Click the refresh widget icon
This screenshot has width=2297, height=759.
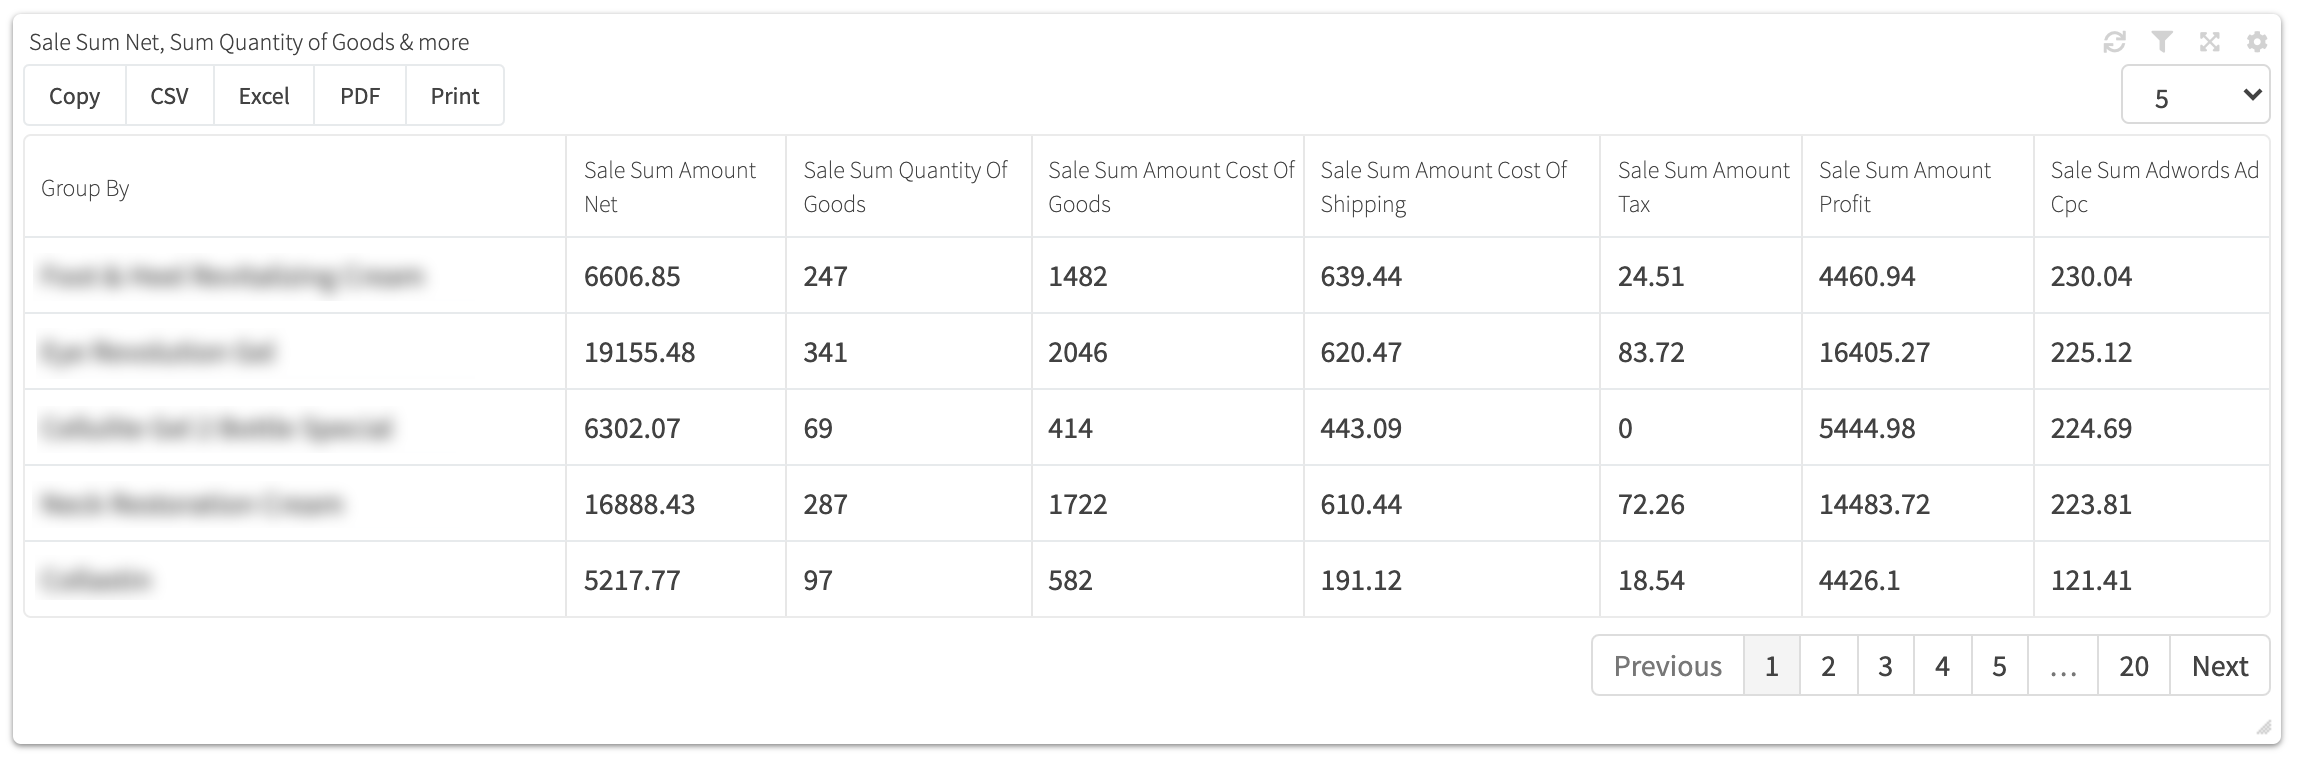point(2114,42)
